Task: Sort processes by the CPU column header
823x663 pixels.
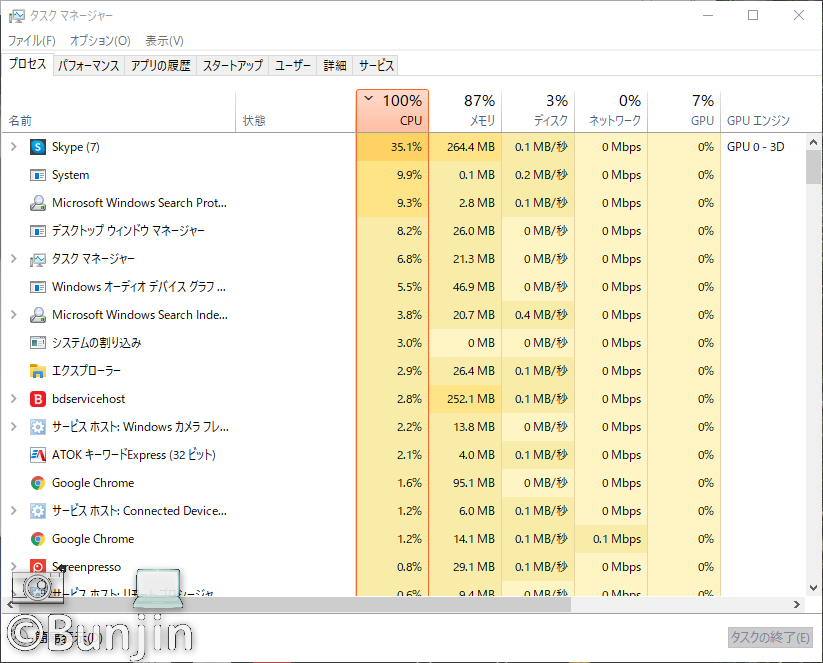Action: pyautogui.click(x=393, y=111)
